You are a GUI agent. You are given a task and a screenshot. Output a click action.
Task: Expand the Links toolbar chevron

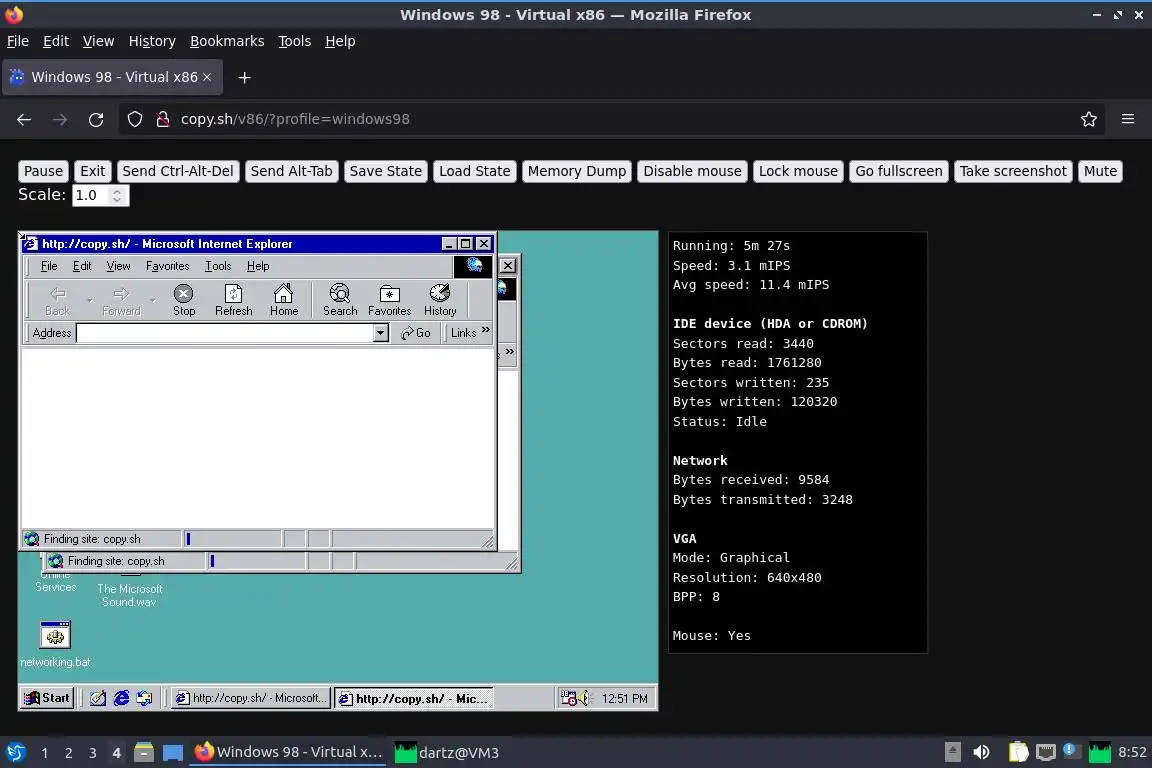tap(486, 330)
